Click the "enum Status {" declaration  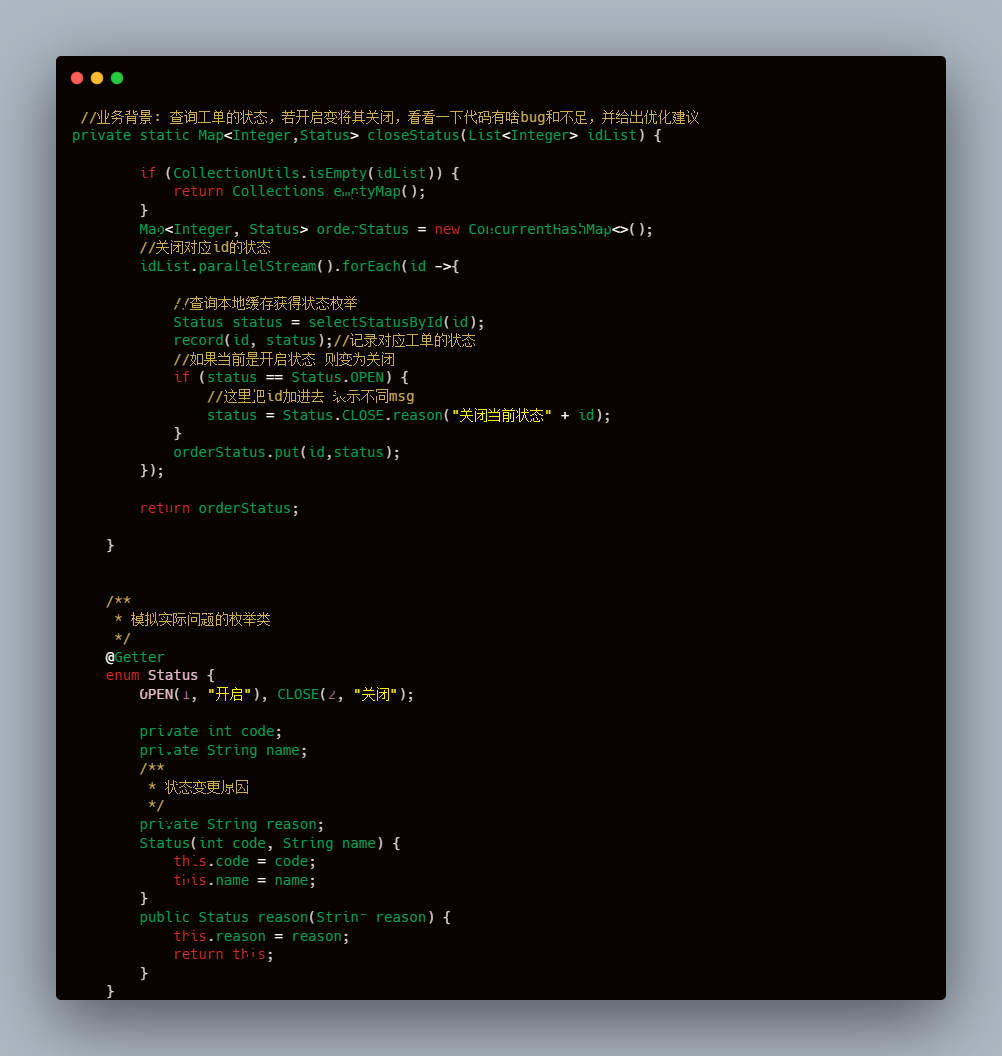coord(160,675)
